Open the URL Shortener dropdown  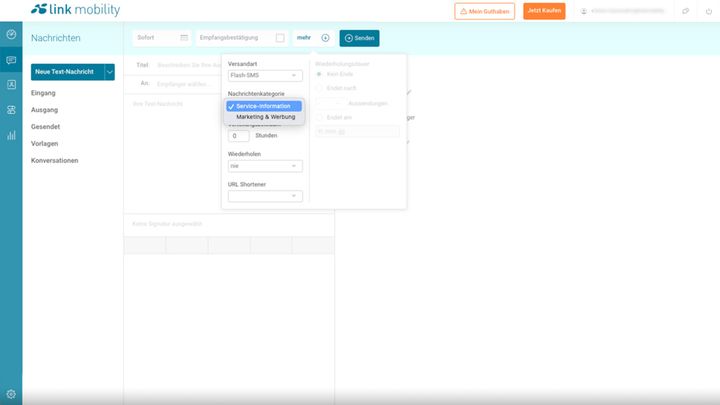(265, 196)
